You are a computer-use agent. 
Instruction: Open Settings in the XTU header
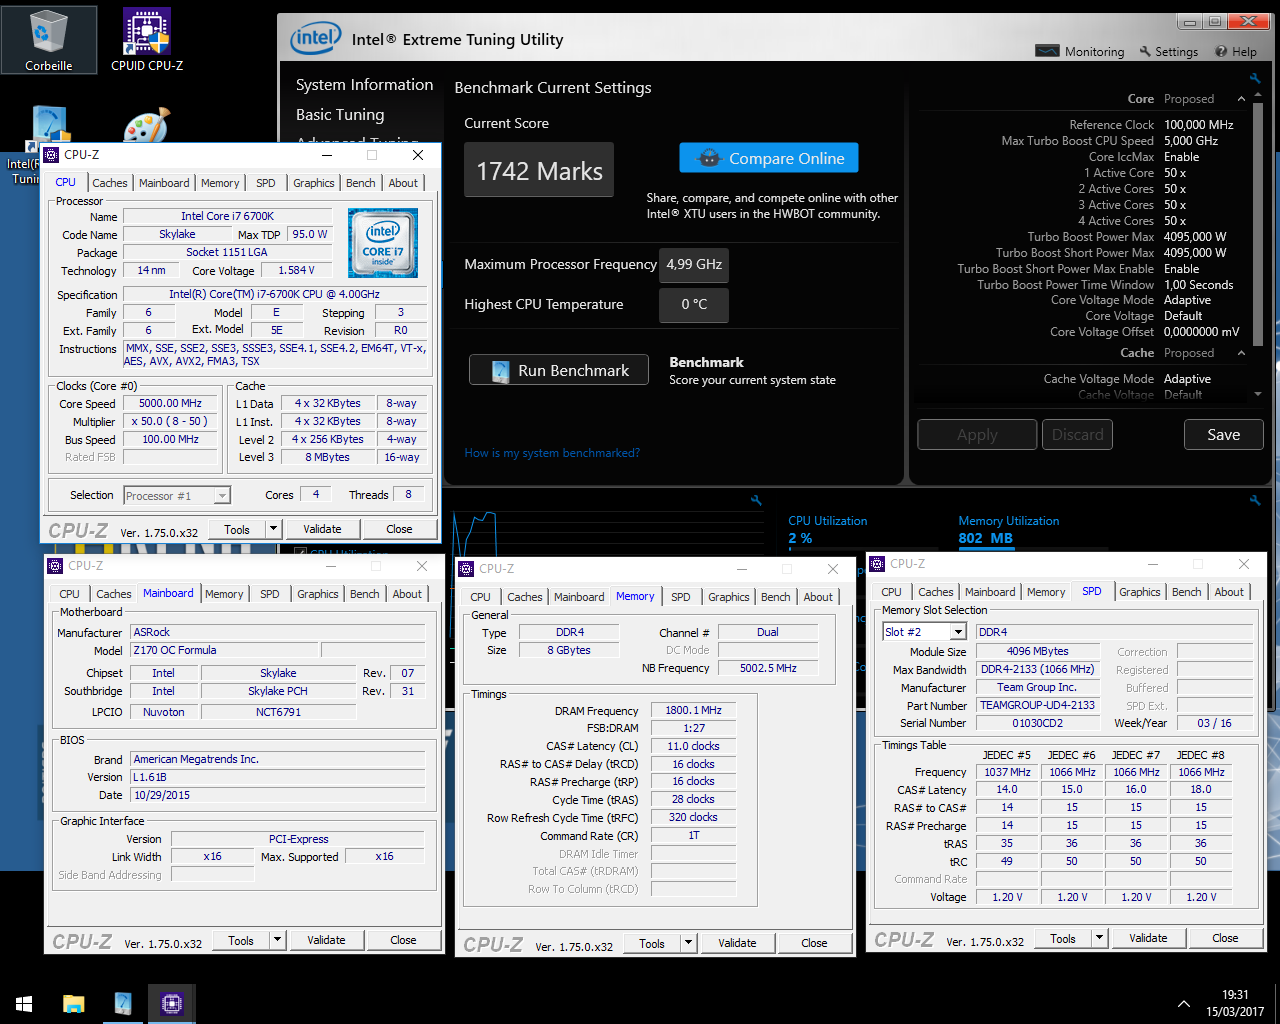pos(1168,52)
